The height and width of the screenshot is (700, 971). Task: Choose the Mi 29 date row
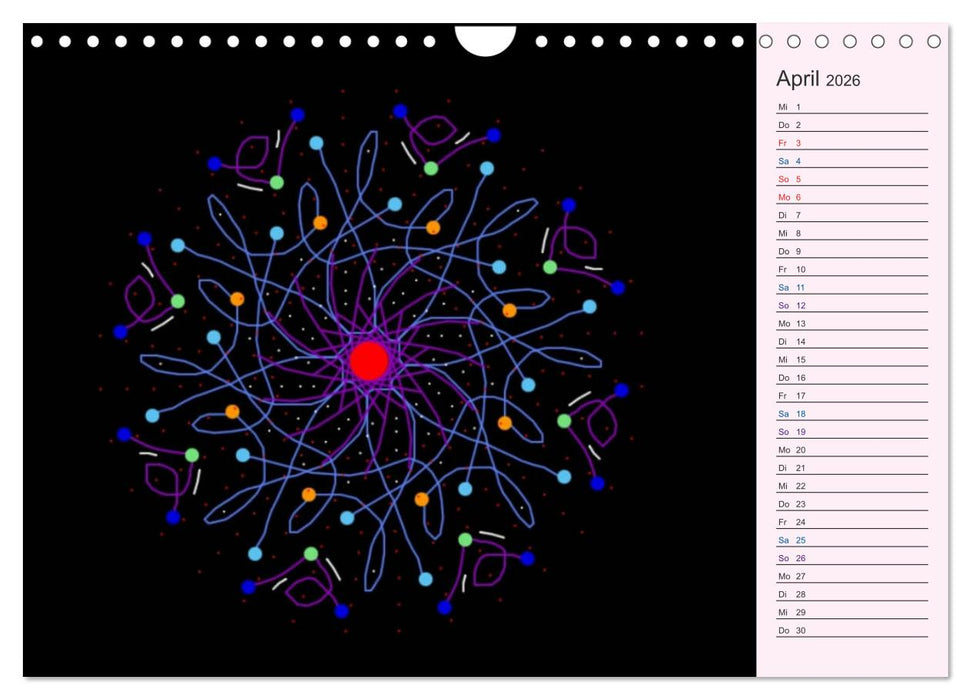click(x=851, y=612)
